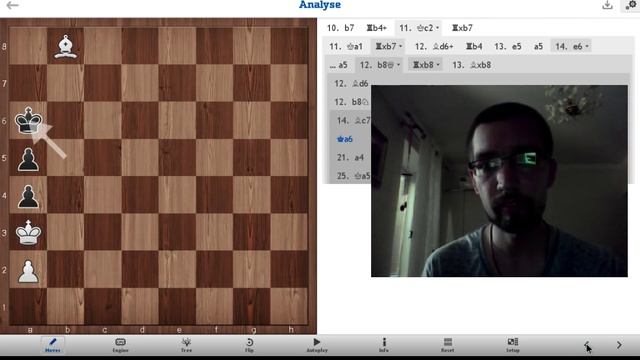
Task: Click the download icon at top right
Action: pyautogui.click(x=607, y=5)
